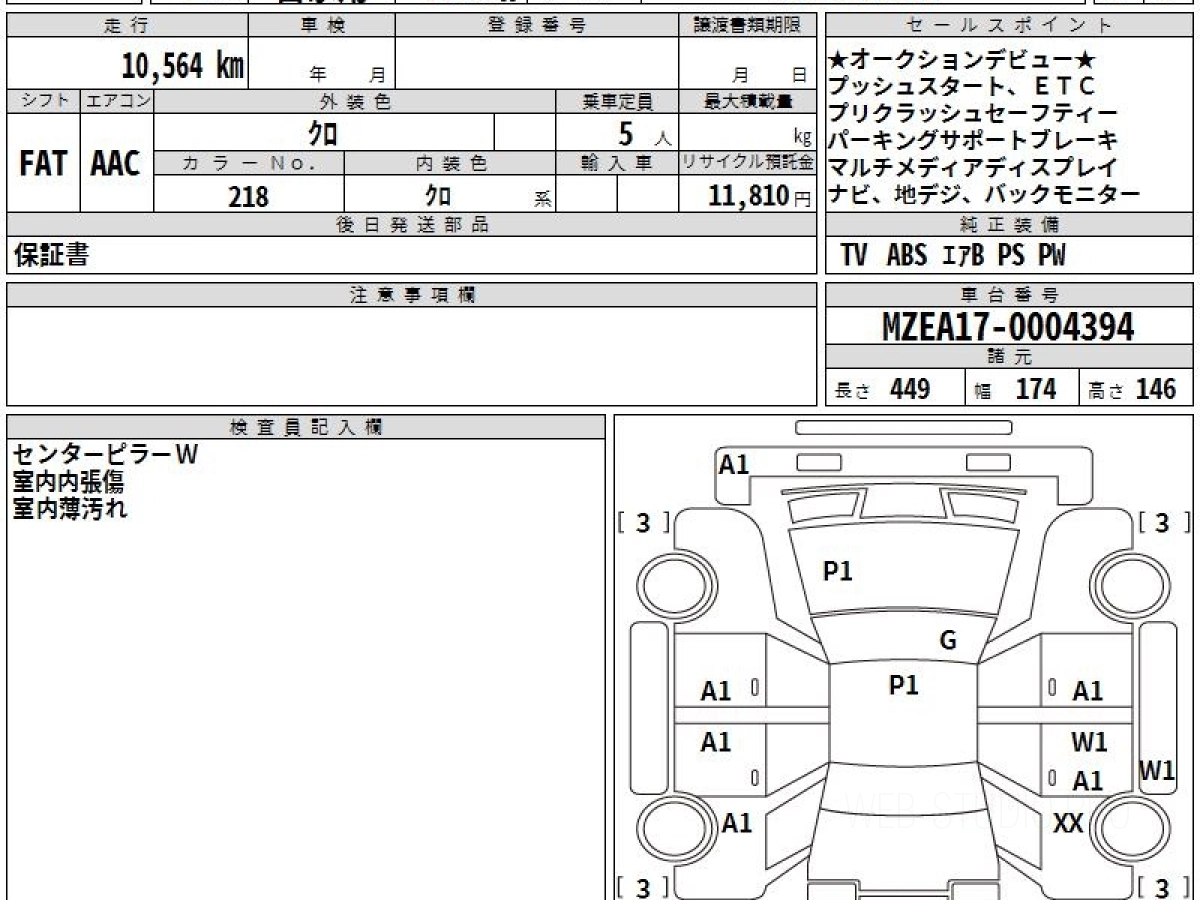Click the 保証書 entry
The image size is (1200, 900).
tap(51, 256)
